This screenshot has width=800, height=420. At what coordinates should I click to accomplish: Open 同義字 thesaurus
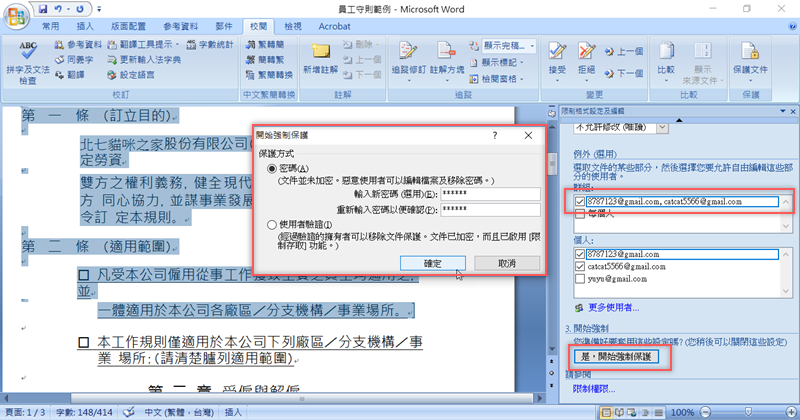(74, 60)
